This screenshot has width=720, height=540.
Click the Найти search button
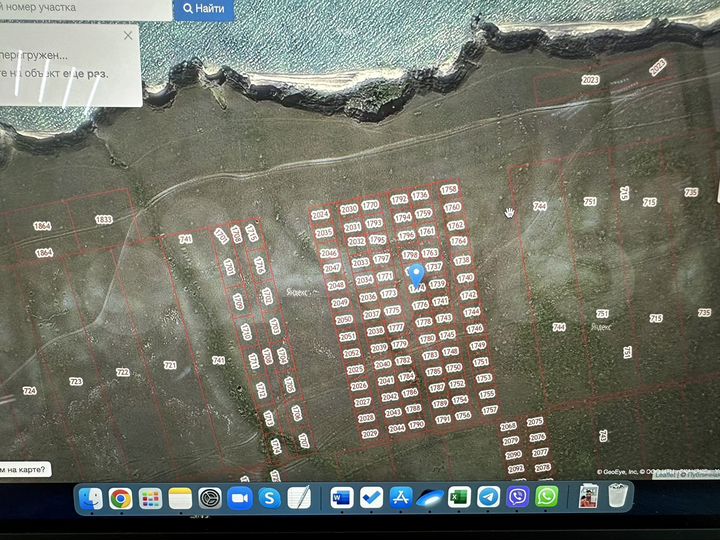(x=204, y=8)
